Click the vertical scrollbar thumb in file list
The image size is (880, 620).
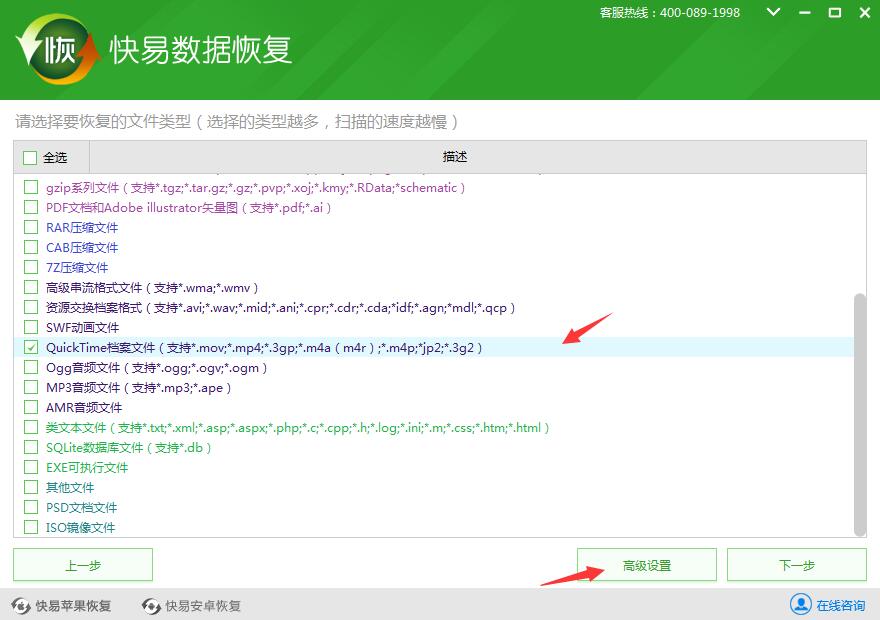tap(859, 414)
